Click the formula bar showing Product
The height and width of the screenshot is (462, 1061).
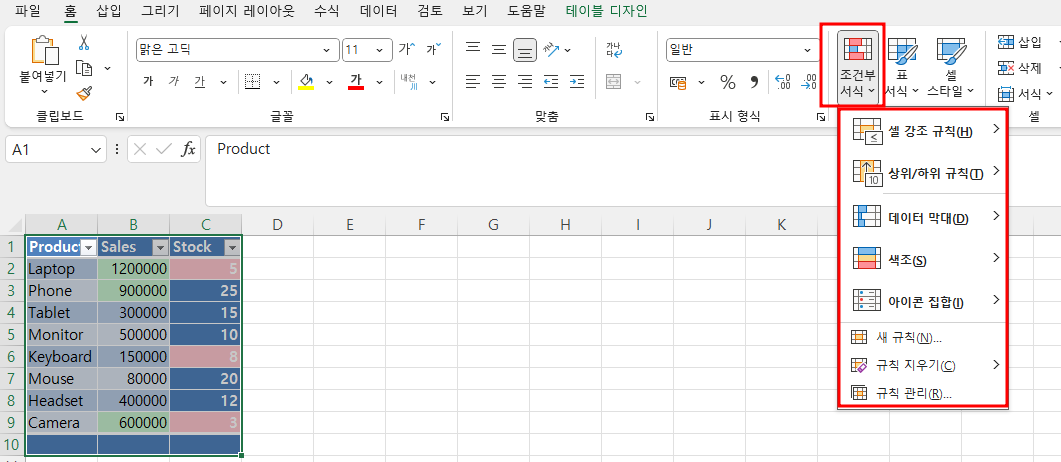click(x=632, y=170)
